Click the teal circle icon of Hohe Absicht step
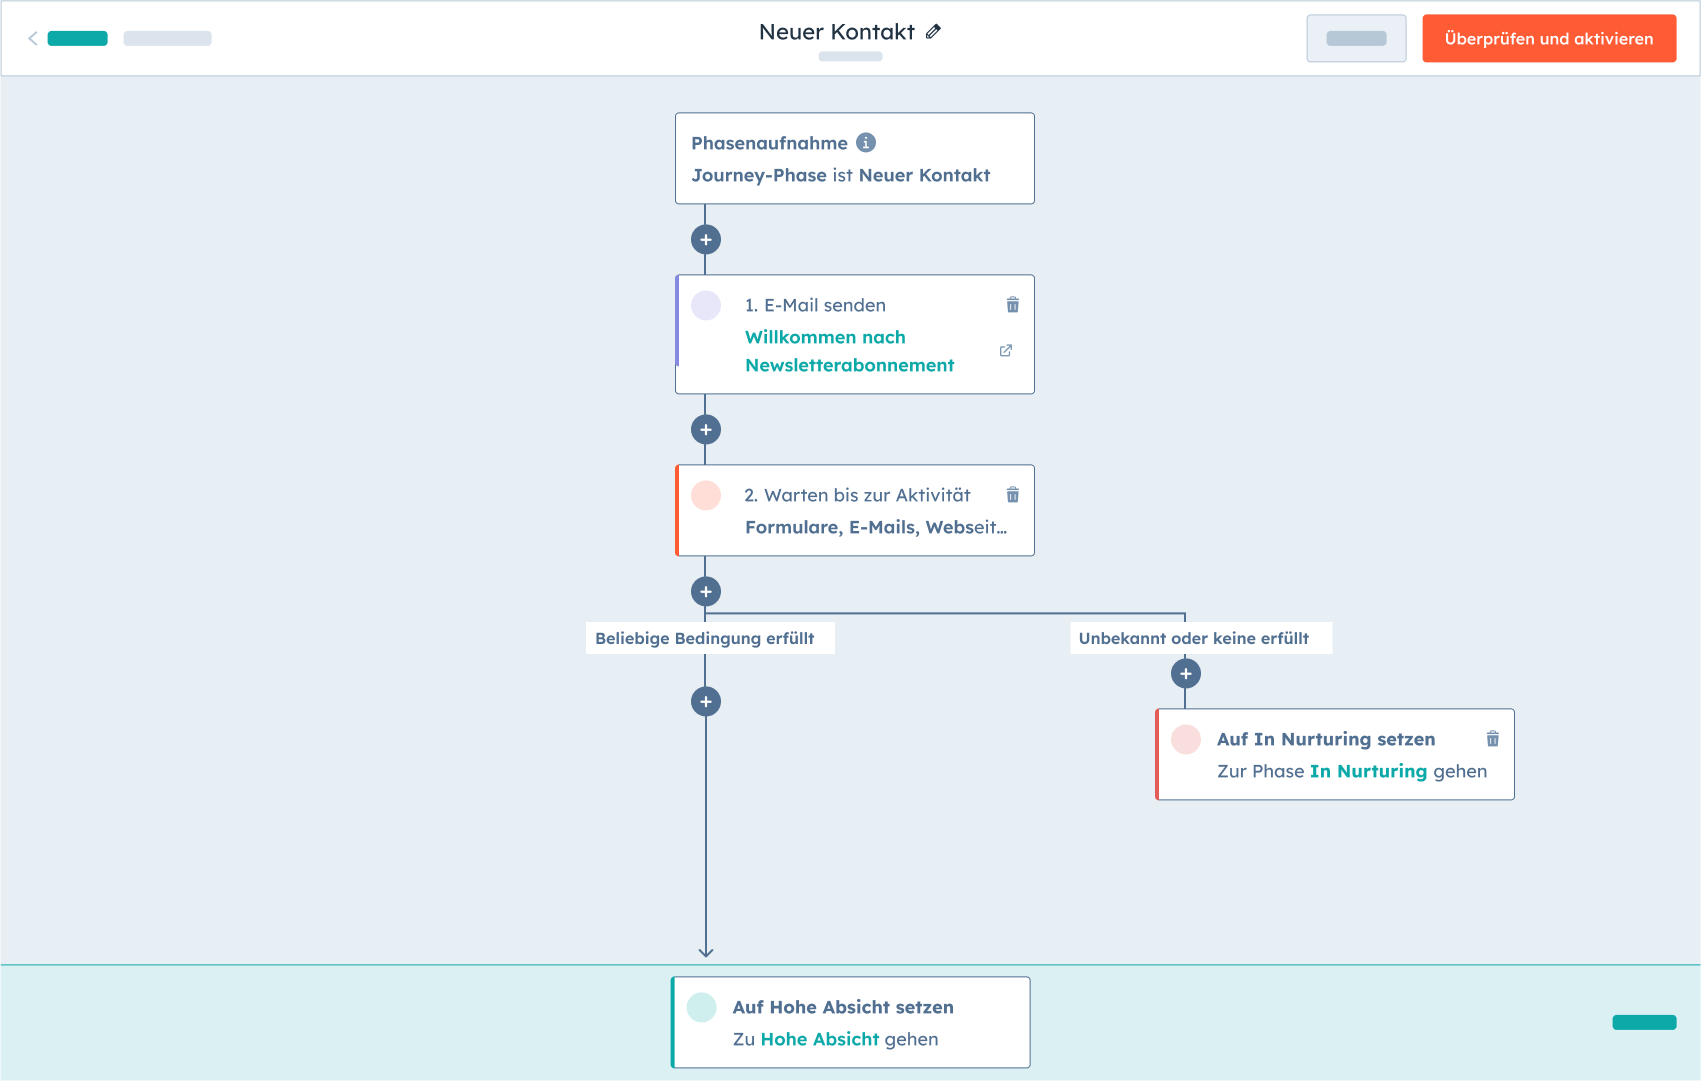1701x1081 pixels. click(x=702, y=1007)
